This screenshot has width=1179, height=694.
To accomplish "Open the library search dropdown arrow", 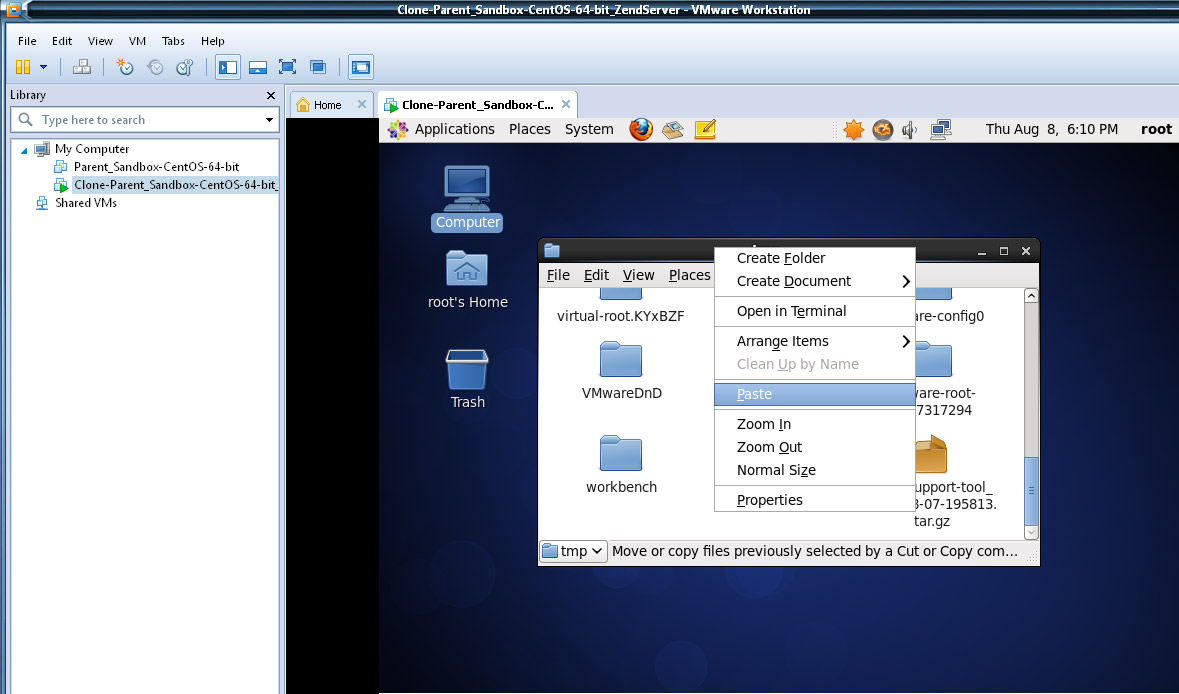I will (x=269, y=120).
